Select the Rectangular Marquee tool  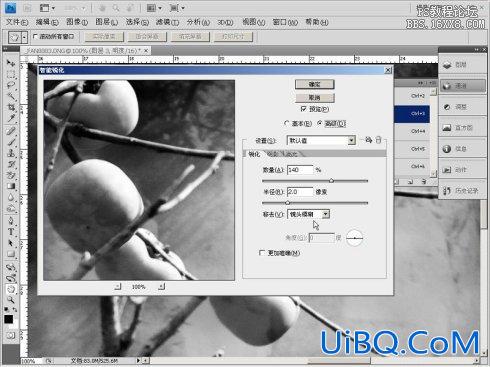[x=11, y=74]
